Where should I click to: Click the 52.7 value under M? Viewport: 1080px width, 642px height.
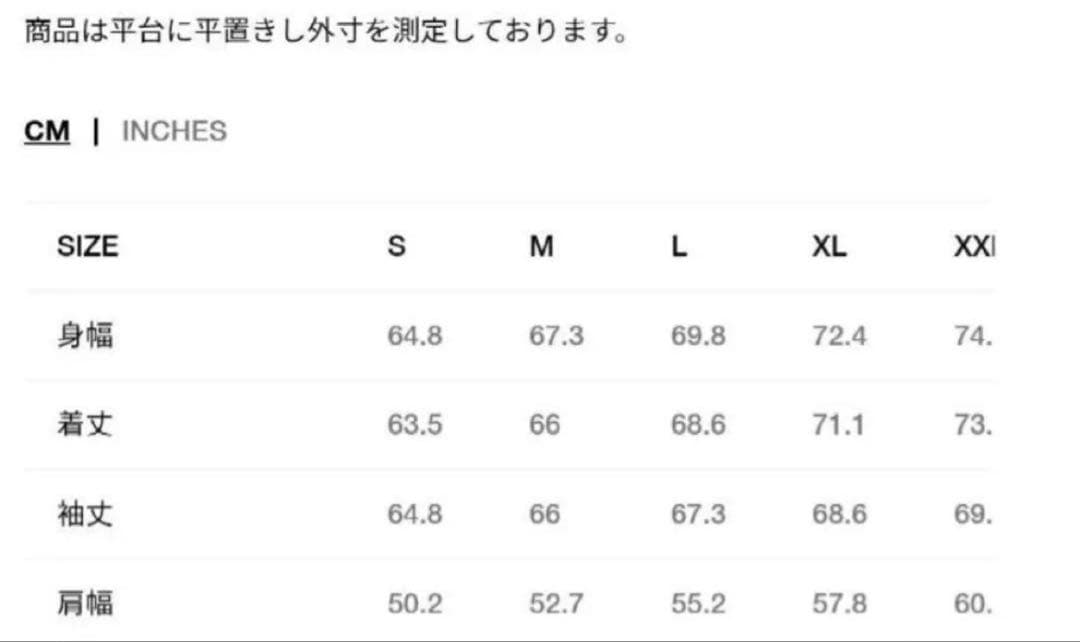pyautogui.click(x=556, y=604)
